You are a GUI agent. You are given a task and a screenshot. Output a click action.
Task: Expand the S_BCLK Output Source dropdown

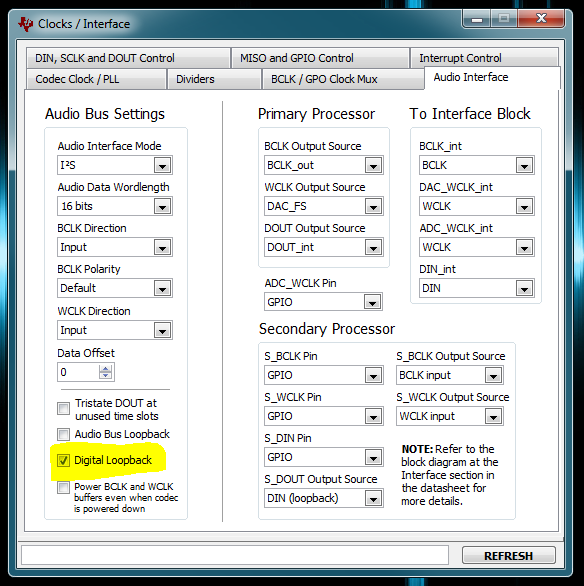[x=449, y=375]
